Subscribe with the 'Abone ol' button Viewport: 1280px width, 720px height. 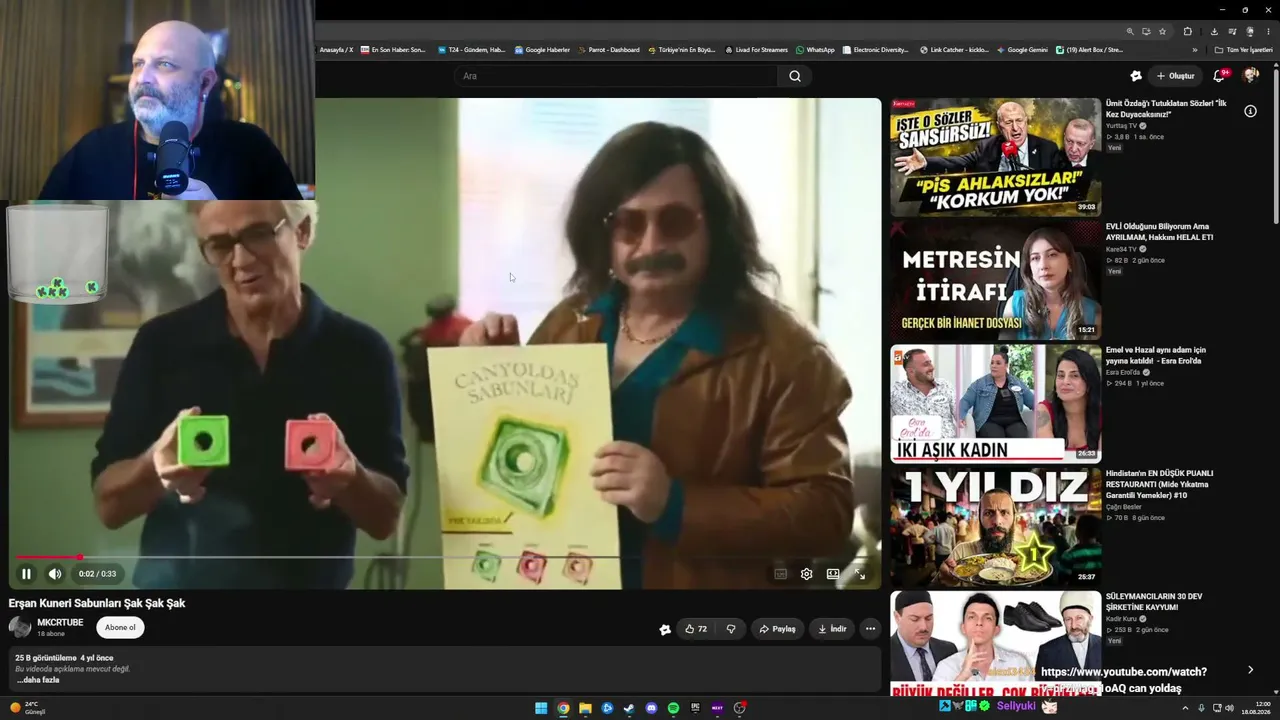120,628
